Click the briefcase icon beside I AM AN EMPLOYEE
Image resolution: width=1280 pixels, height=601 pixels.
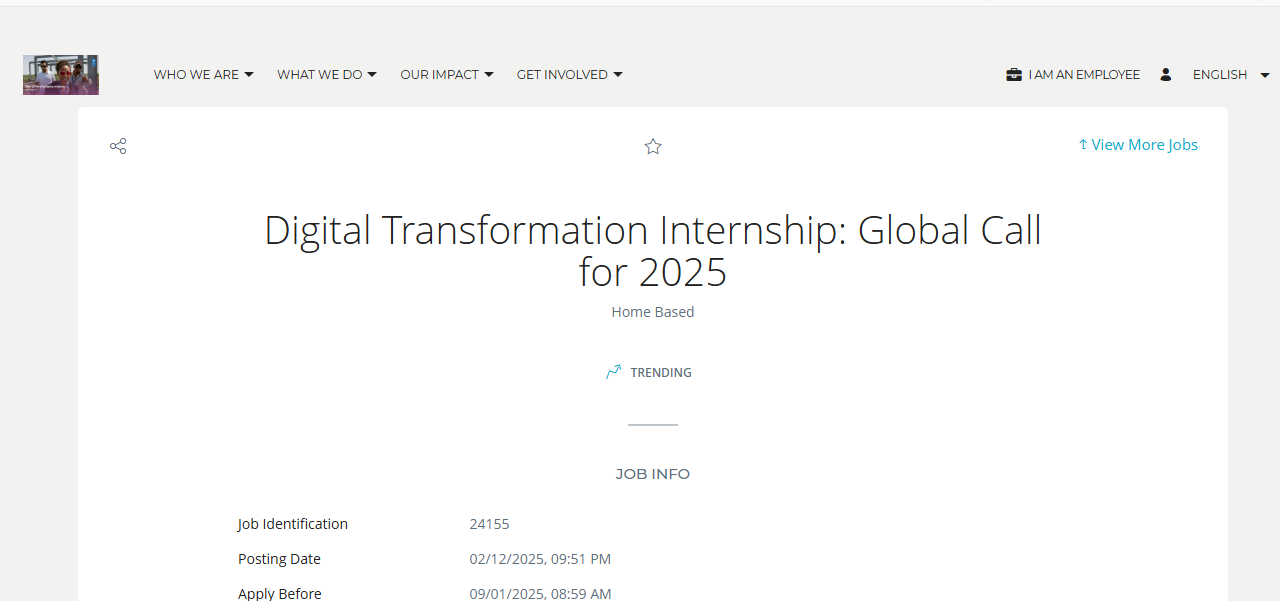[1014, 75]
